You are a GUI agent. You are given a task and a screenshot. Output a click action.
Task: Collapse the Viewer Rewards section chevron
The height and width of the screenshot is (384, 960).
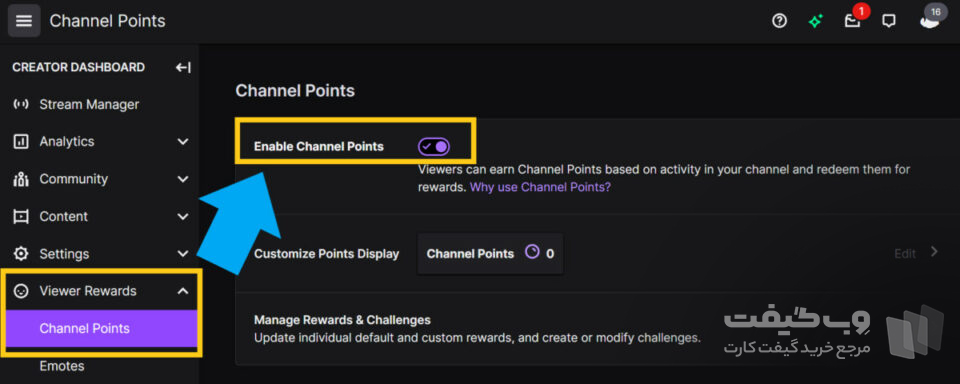coord(182,292)
